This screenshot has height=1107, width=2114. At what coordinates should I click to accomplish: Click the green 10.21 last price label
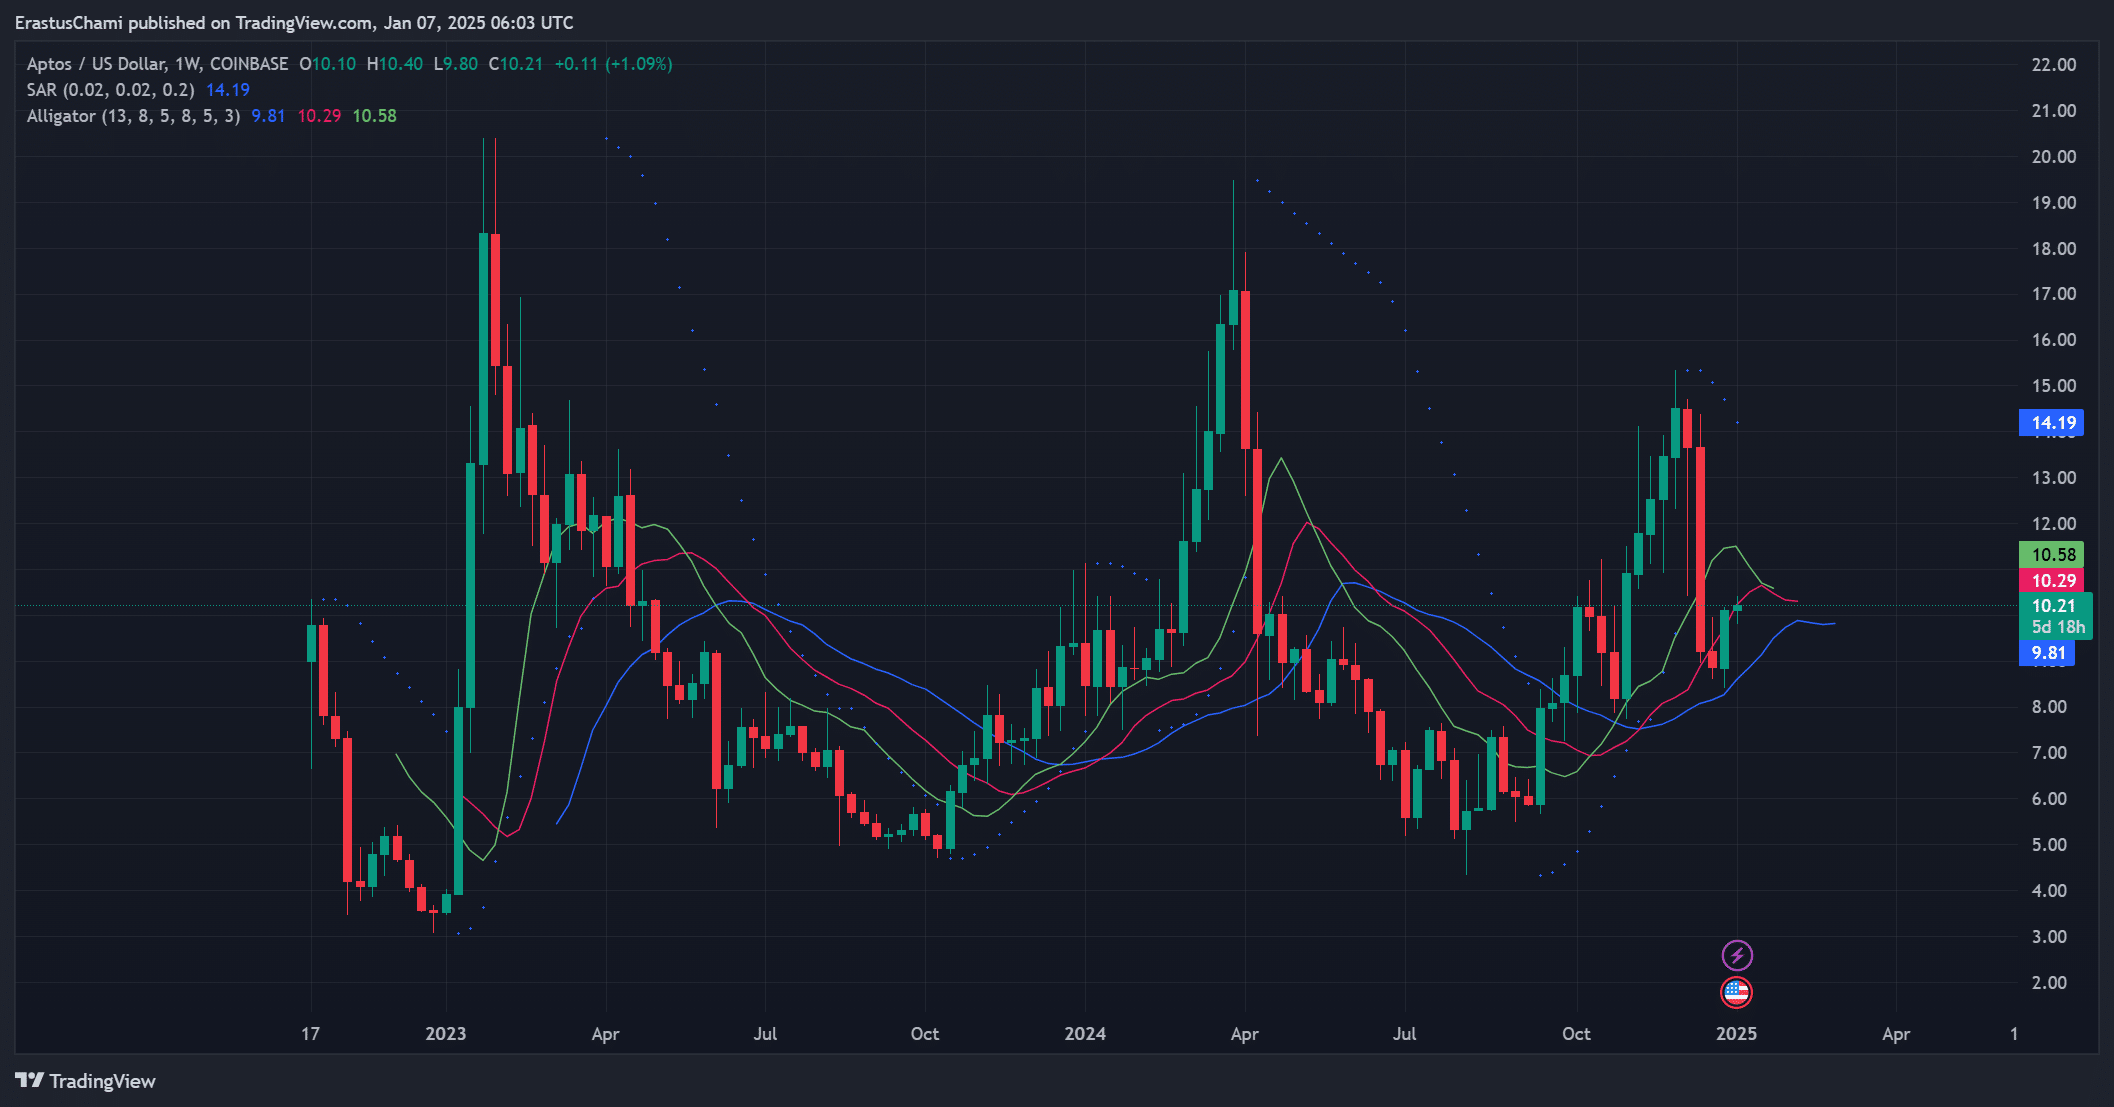(2052, 604)
